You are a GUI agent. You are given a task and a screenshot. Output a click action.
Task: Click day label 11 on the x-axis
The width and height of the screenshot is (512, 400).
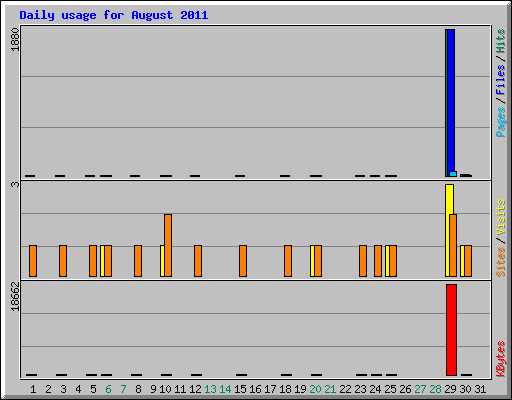point(180,389)
